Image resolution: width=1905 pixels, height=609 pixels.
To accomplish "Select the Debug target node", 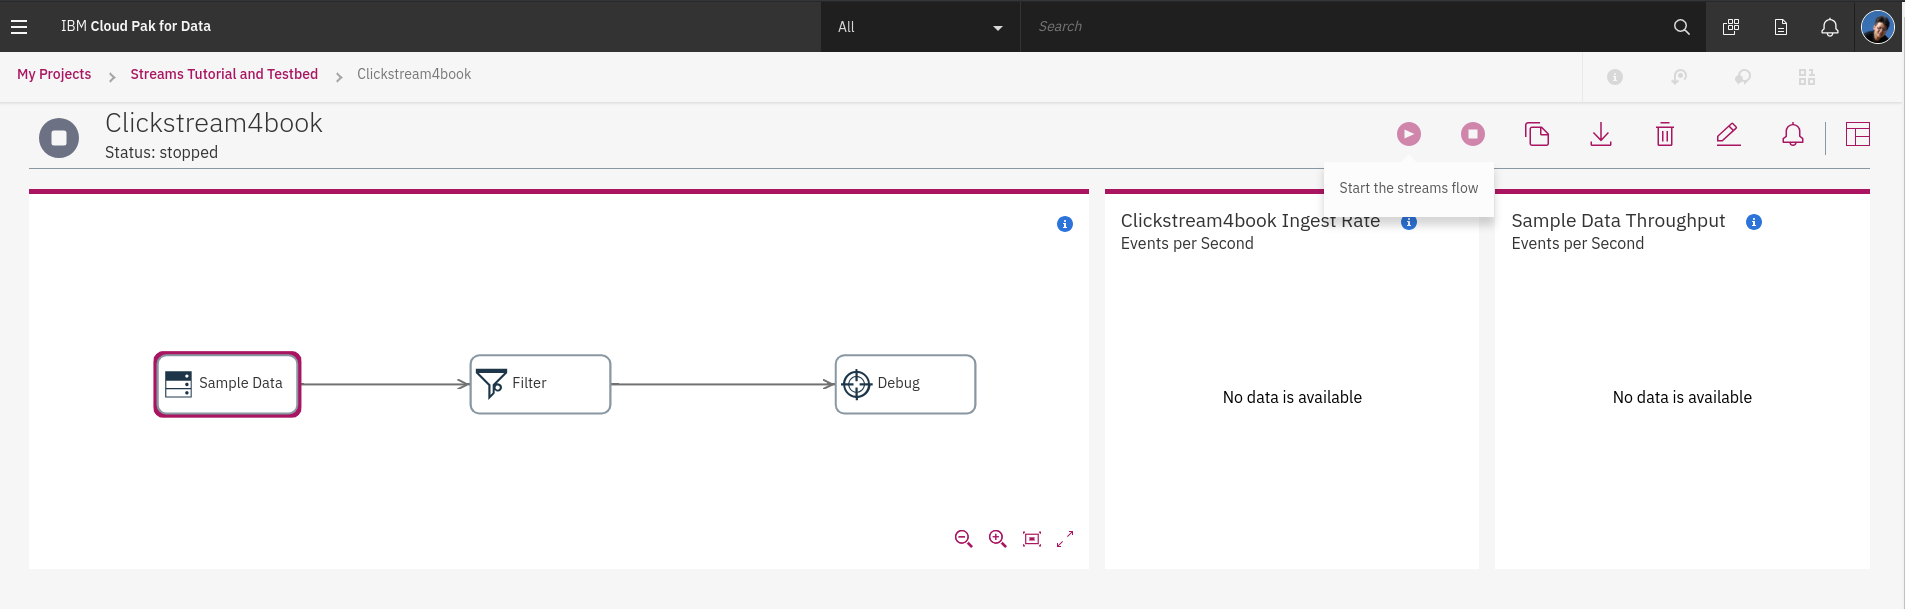I will pyautogui.click(x=905, y=384).
